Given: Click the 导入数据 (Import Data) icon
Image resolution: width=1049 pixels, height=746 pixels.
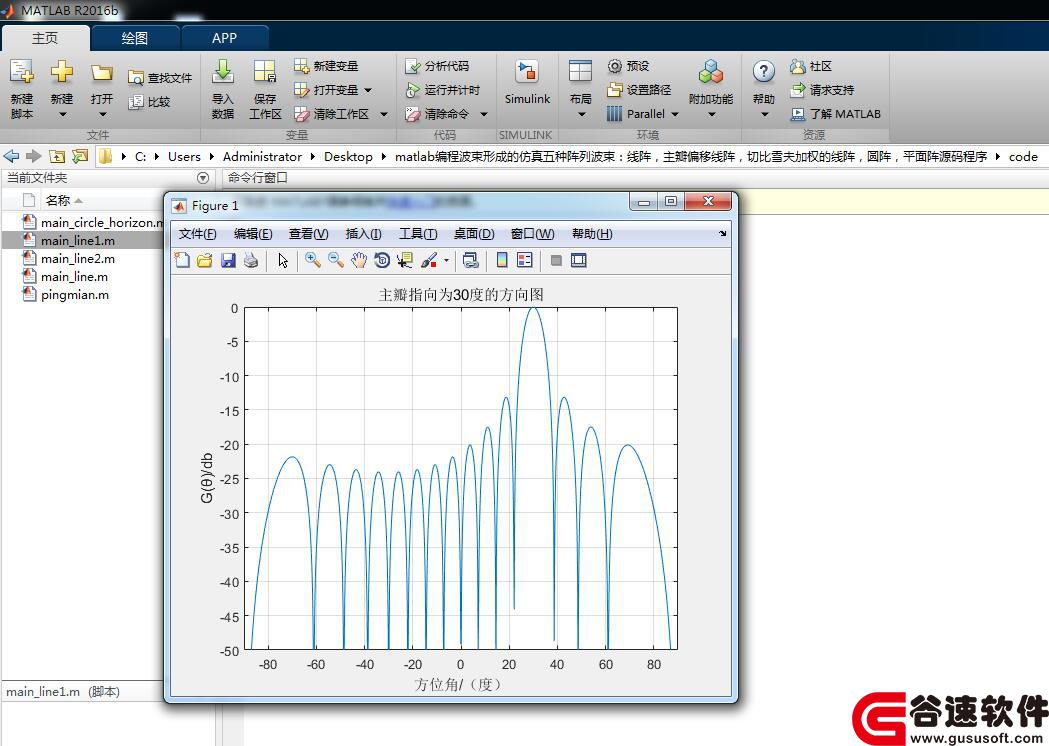Looking at the screenshot, I should pyautogui.click(x=223, y=72).
